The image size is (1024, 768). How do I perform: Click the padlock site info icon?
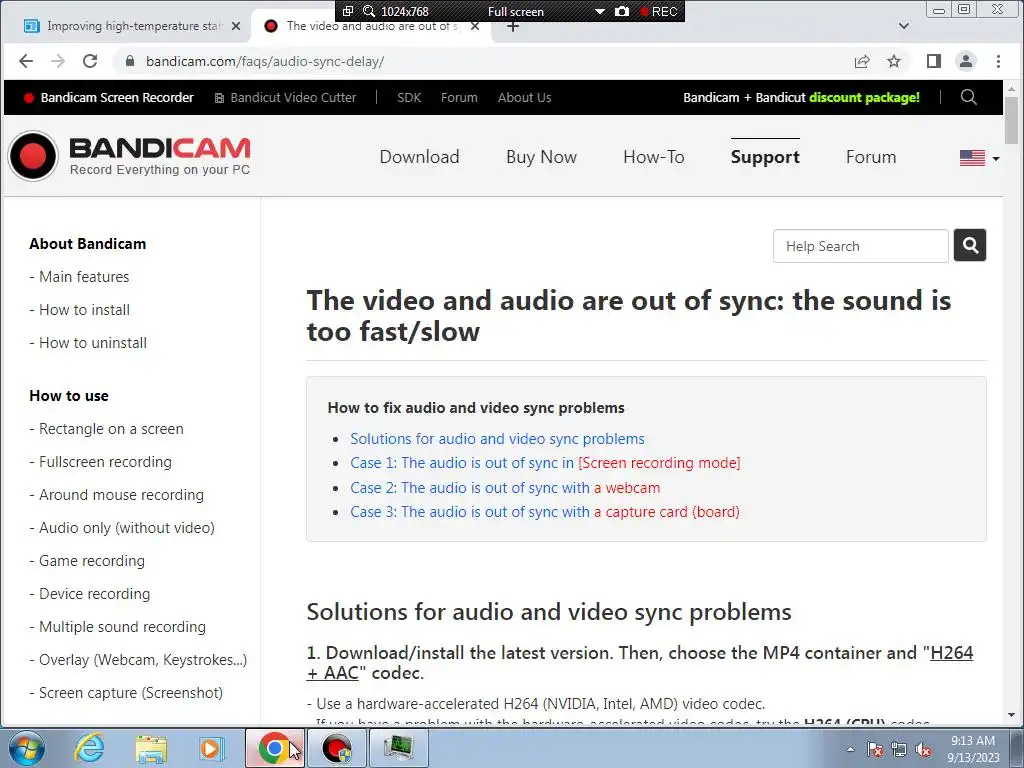point(130,61)
